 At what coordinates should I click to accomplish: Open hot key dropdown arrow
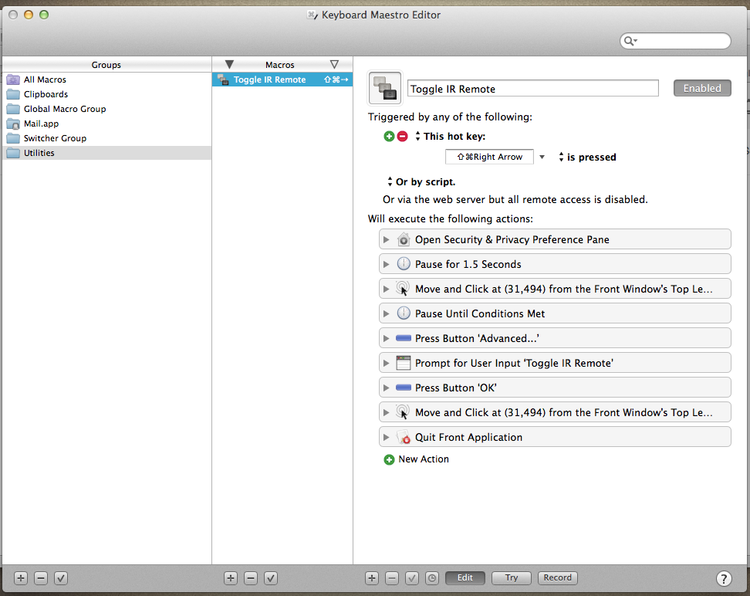[542, 157]
